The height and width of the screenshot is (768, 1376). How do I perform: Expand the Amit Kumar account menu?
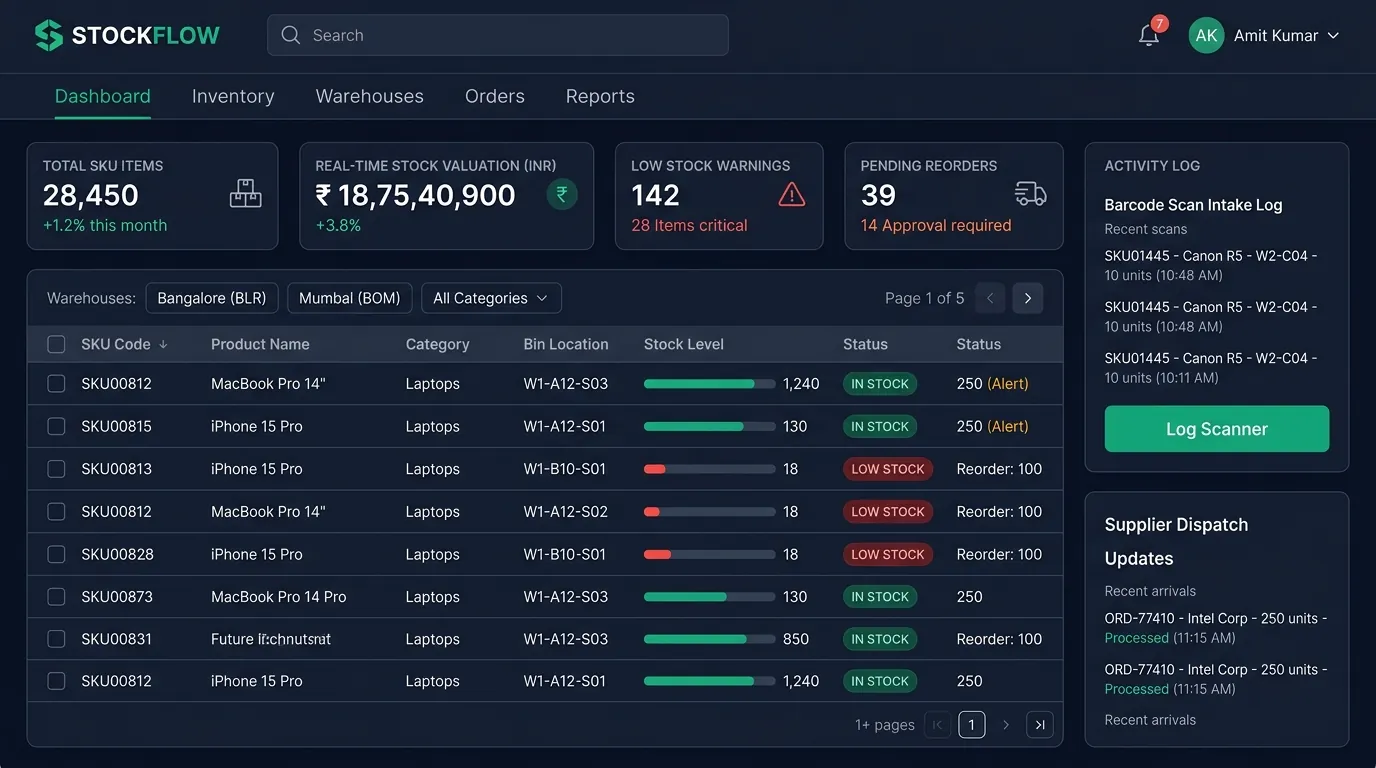pyautogui.click(x=1333, y=35)
